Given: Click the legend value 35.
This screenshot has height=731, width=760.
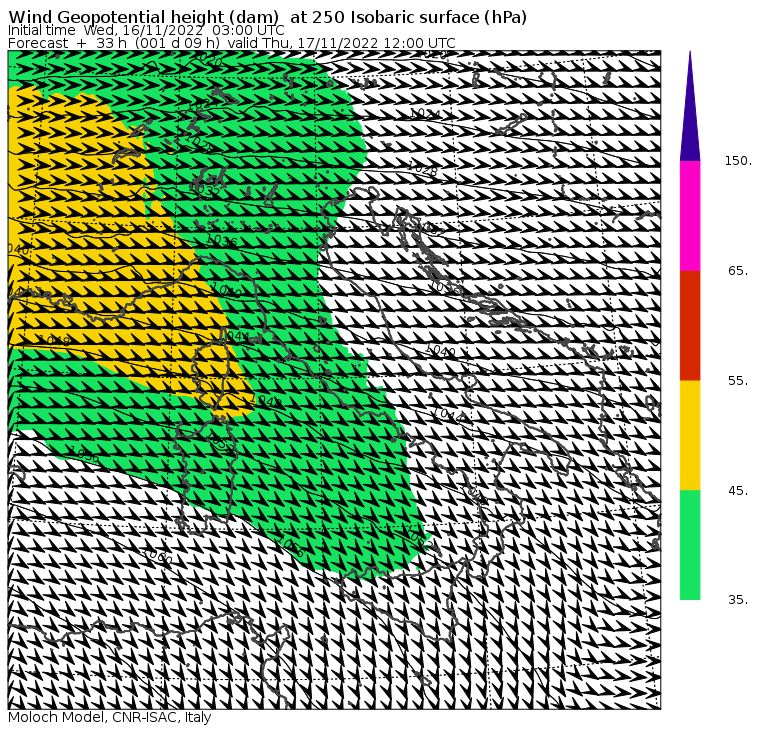Looking at the screenshot, I should [738, 600].
